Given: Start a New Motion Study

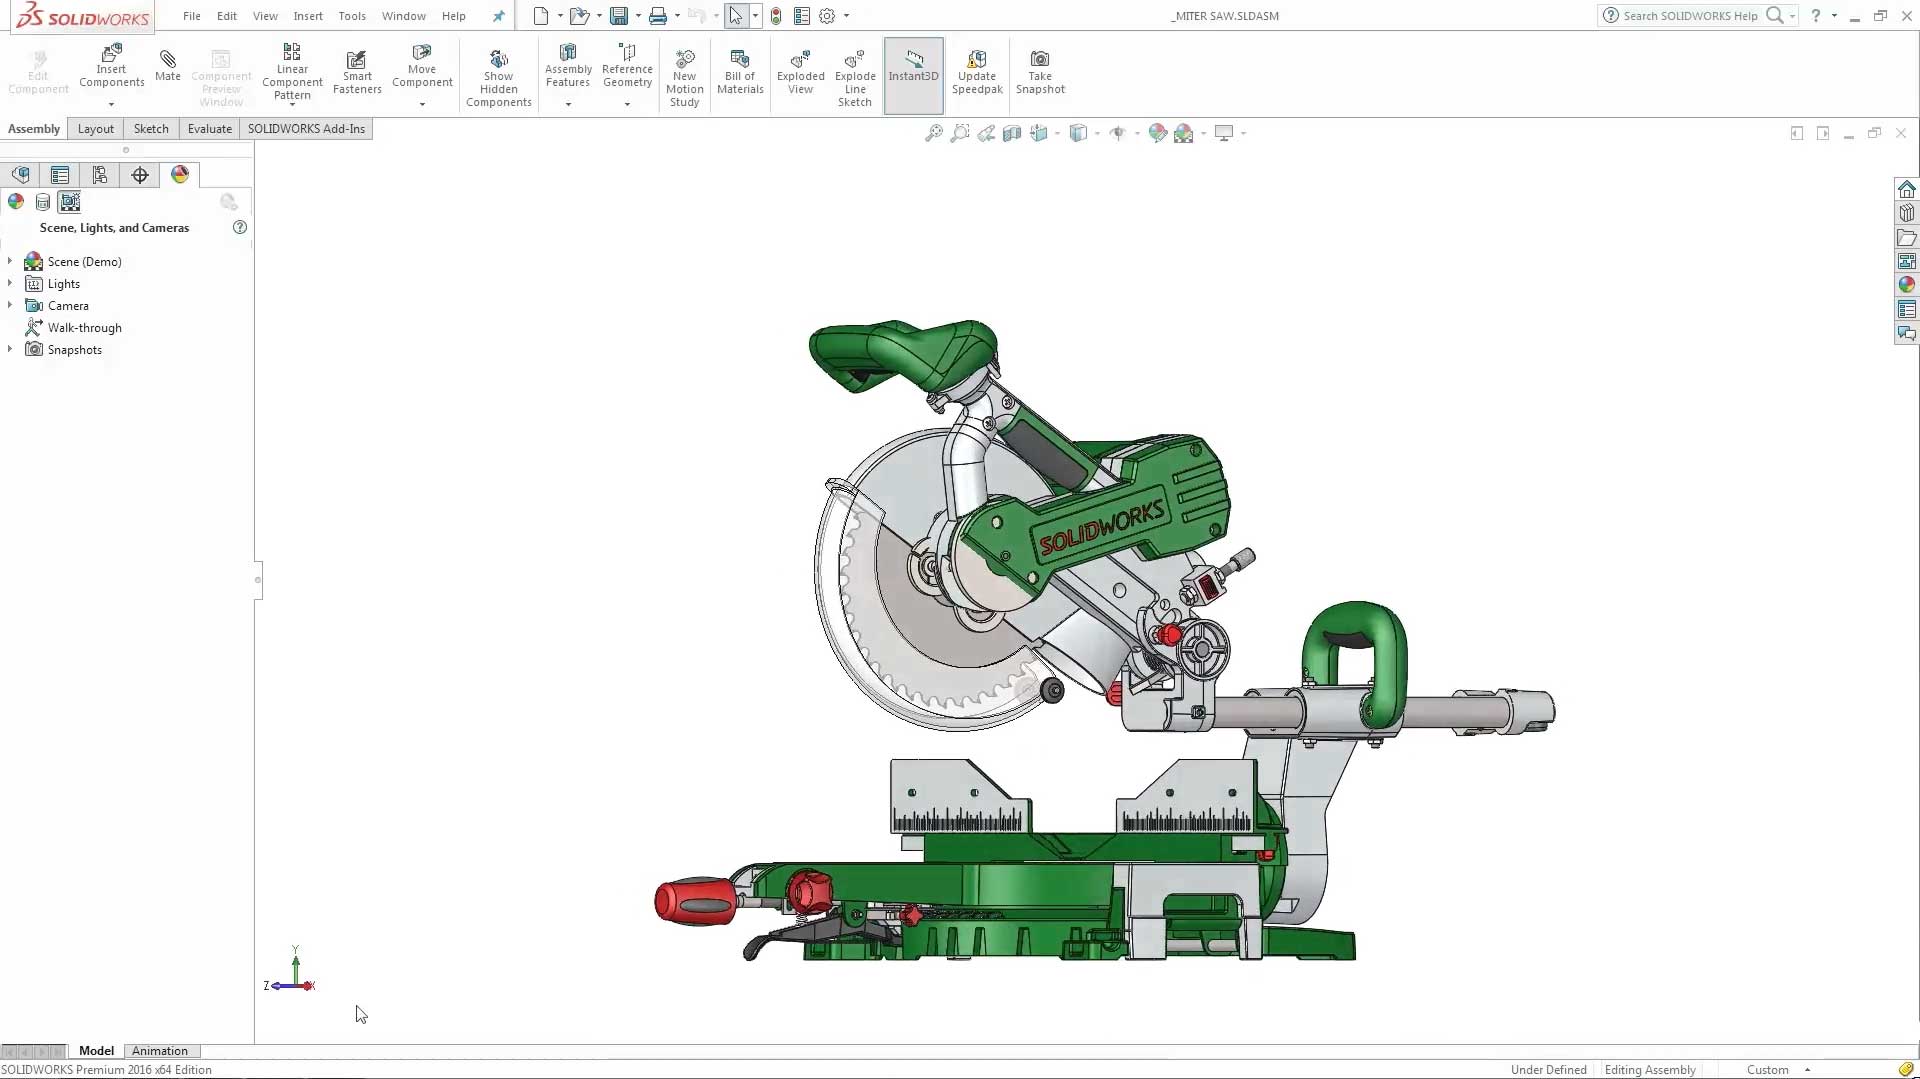Looking at the screenshot, I should [x=684, y=79].
